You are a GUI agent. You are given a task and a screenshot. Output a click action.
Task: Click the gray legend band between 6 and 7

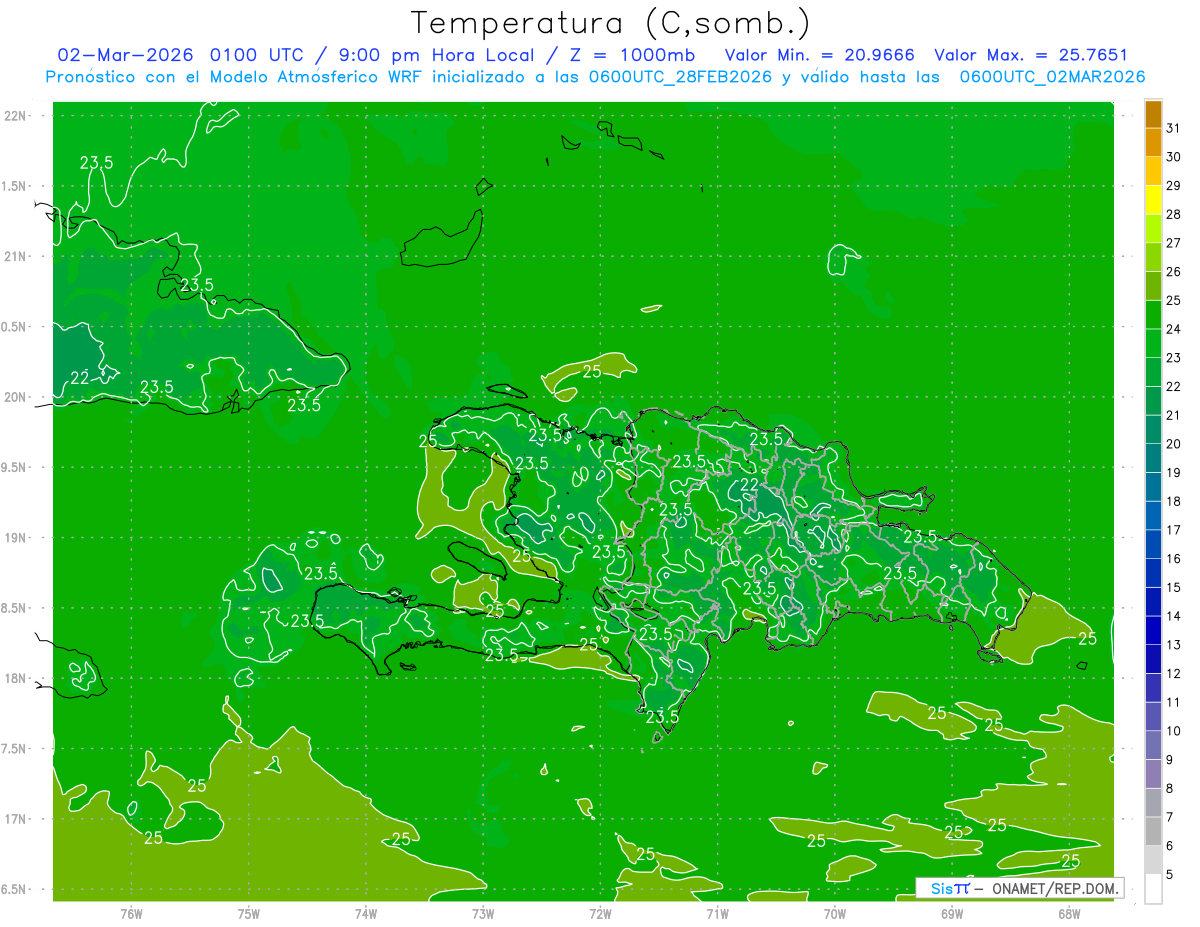1154,831
